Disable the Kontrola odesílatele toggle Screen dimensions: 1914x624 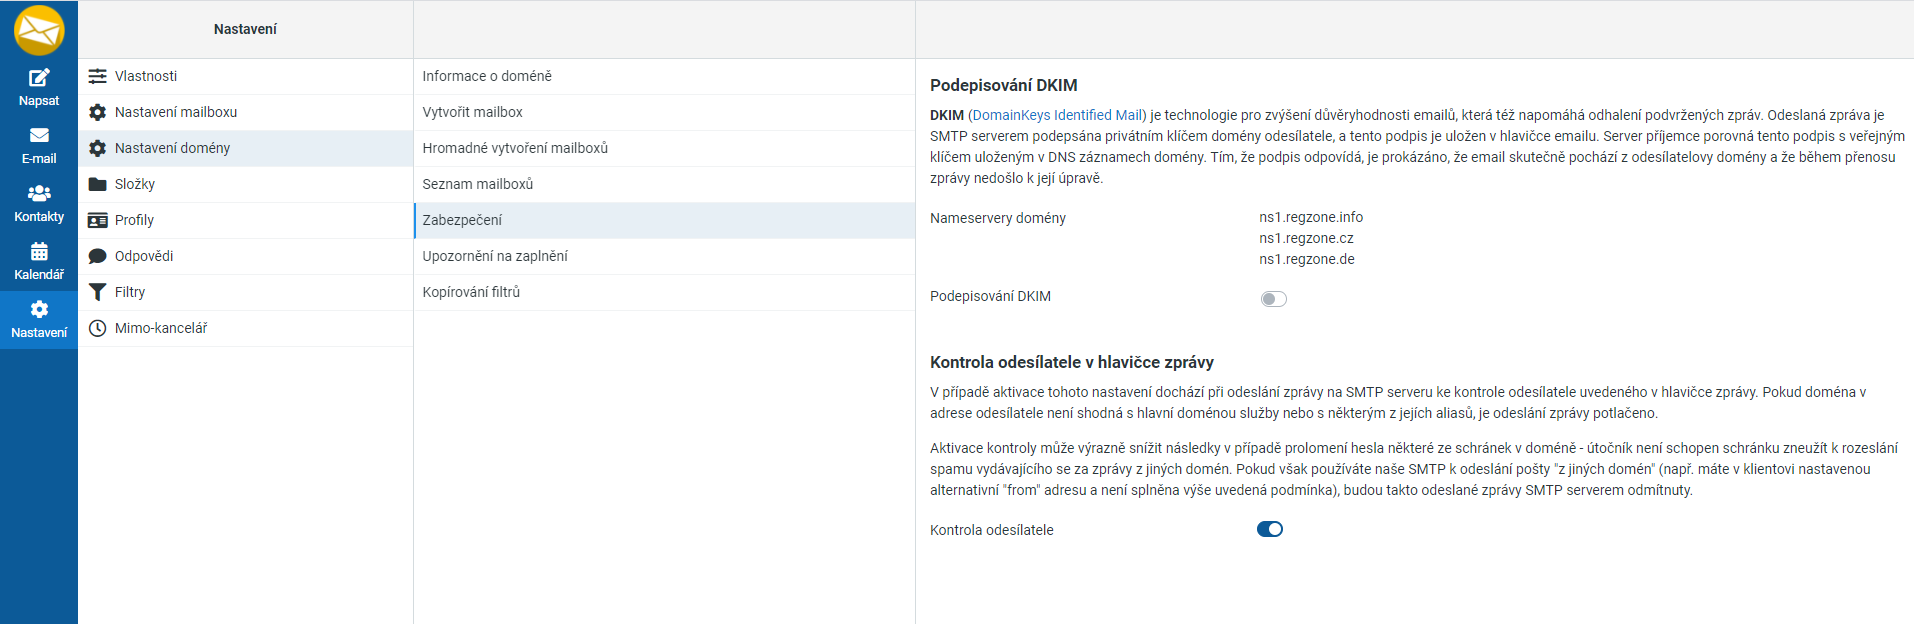[x=1270, y=530]
